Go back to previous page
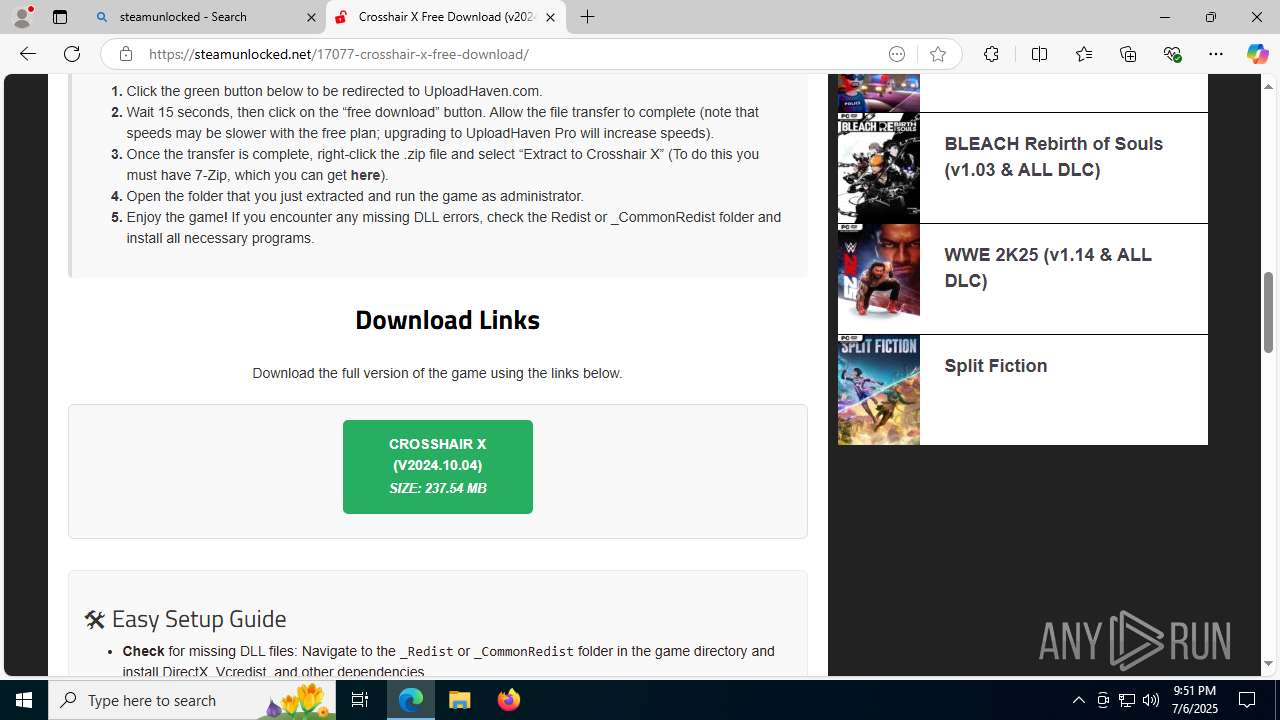 (27, 54)
